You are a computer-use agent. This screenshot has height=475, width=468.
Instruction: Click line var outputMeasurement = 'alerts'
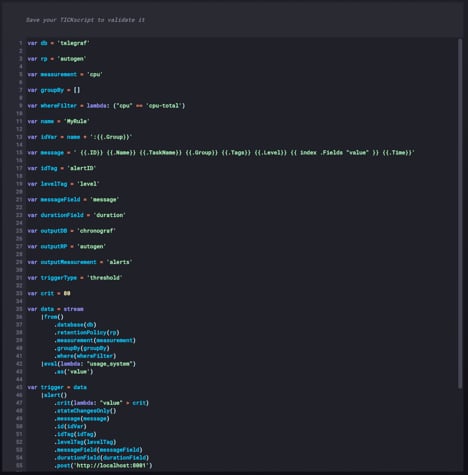80,262
